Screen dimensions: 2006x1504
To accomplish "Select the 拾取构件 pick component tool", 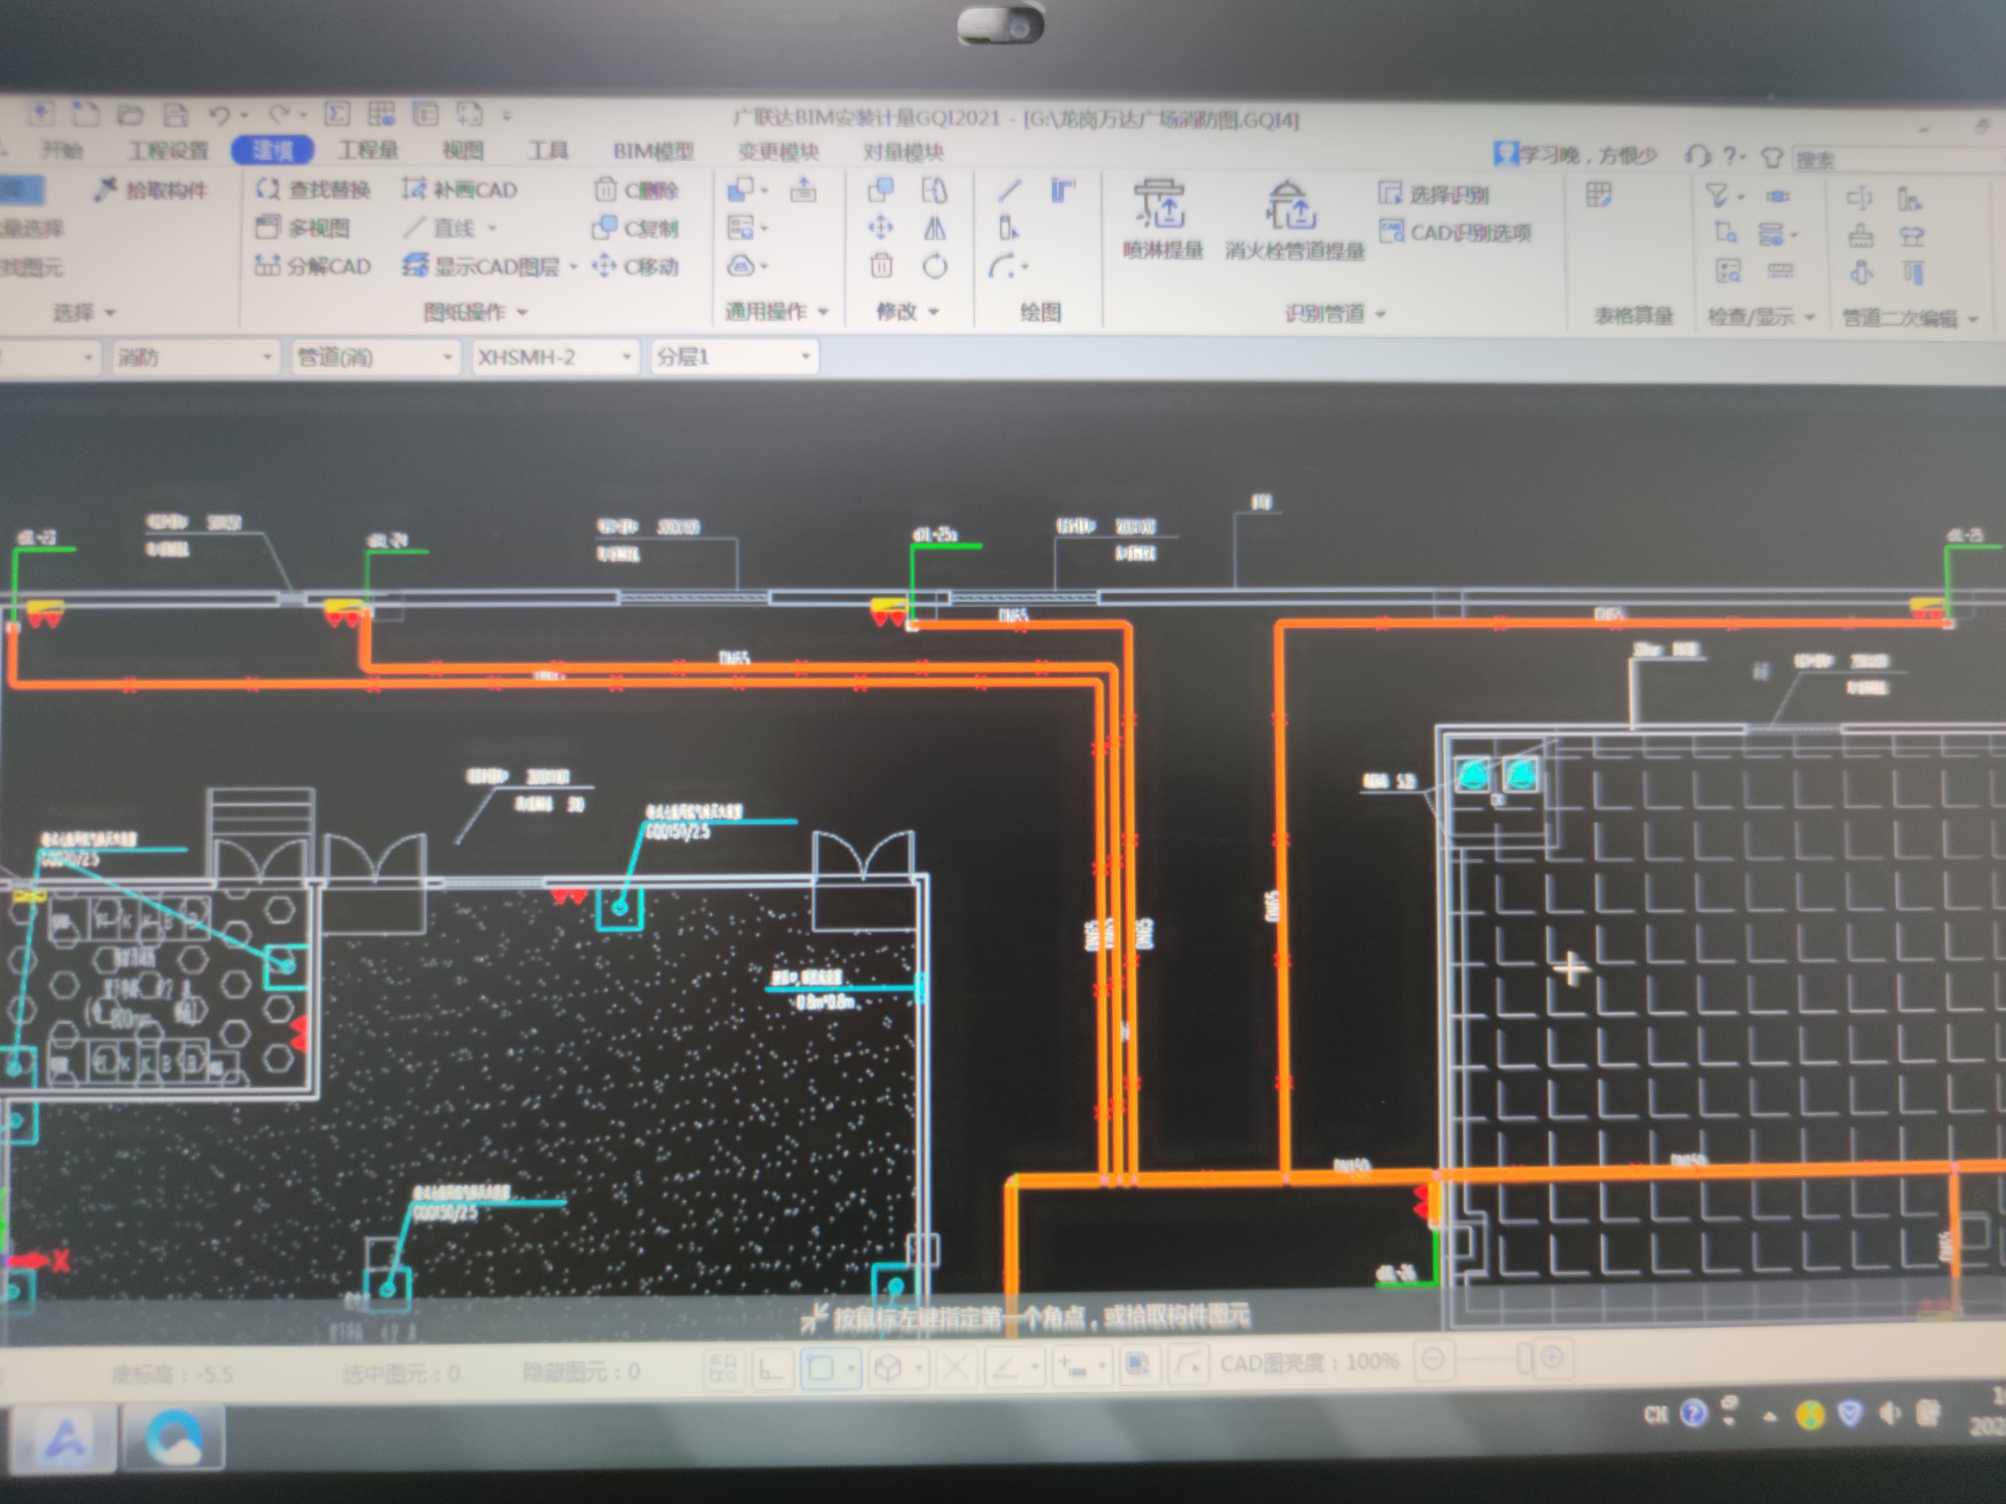I will coord(150,190).
